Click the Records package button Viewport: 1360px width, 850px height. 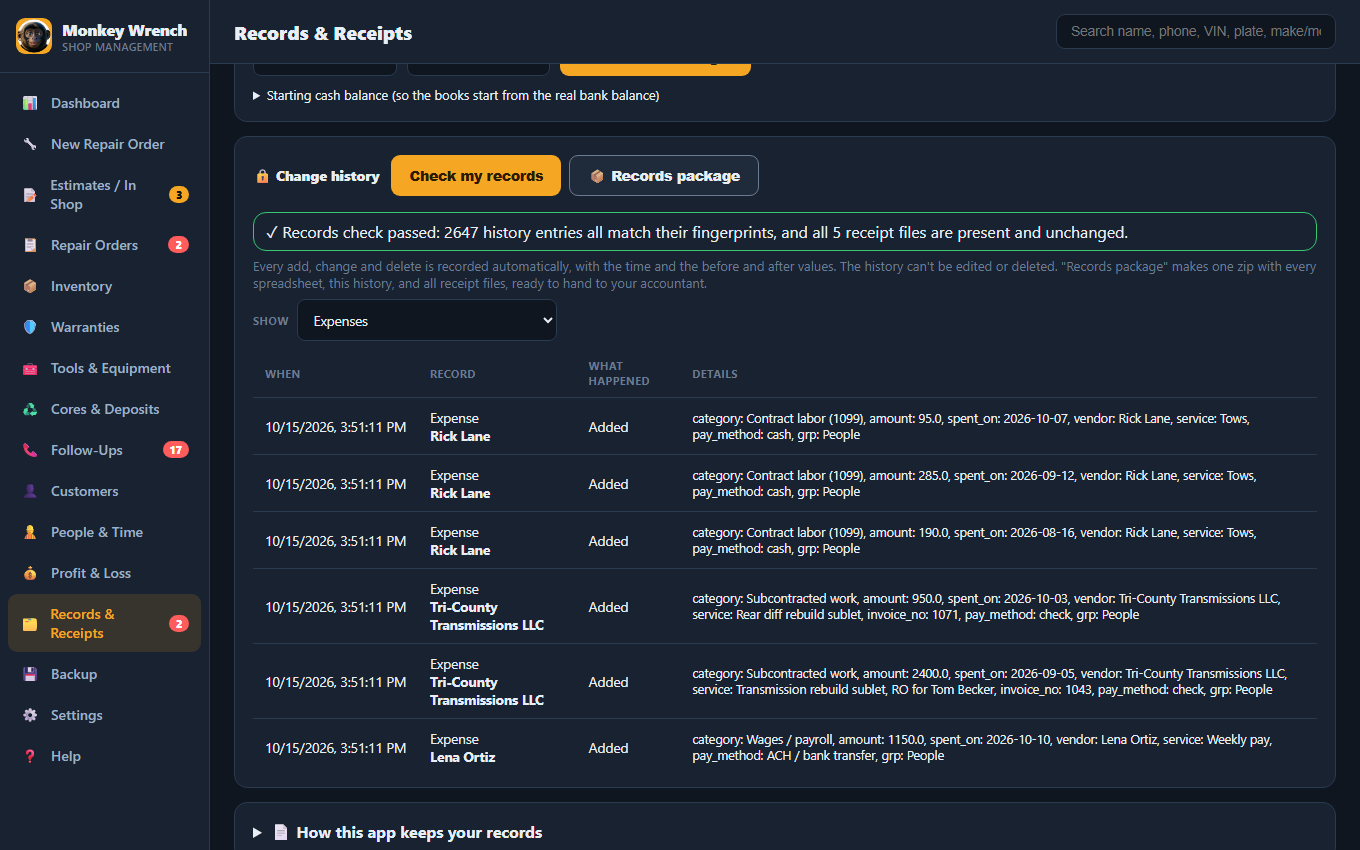coord(664,176)
